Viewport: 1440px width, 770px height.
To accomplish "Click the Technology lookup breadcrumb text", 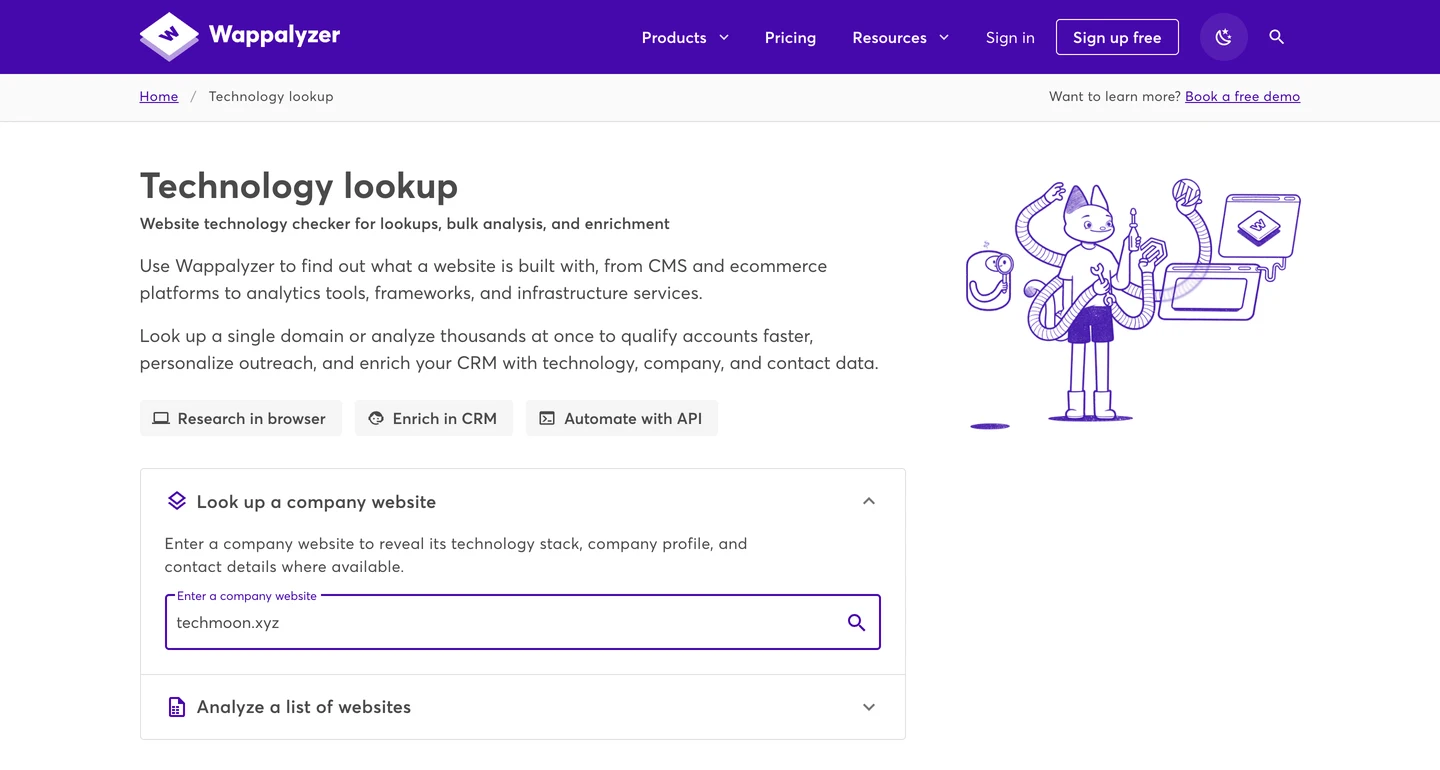I will click(x=271, y=96).
